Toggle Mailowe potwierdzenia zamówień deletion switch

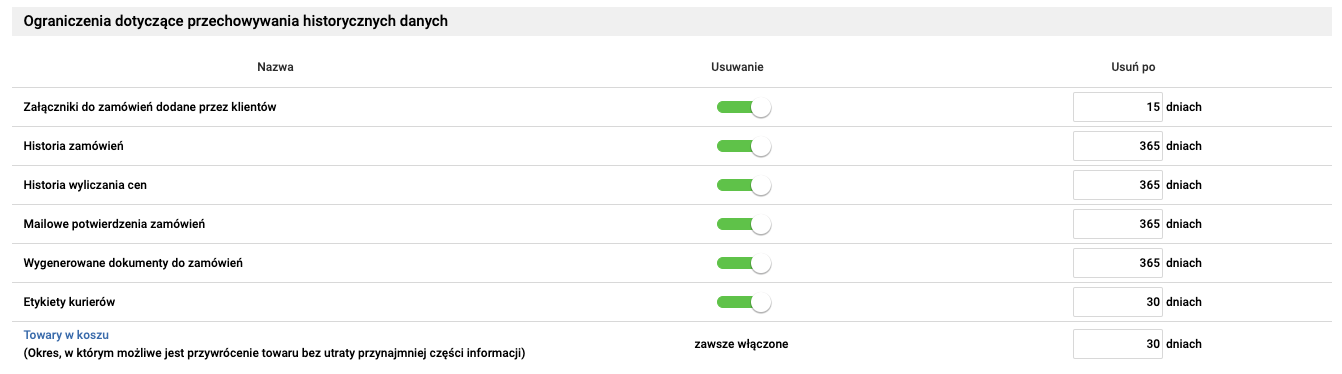(744, 224)
